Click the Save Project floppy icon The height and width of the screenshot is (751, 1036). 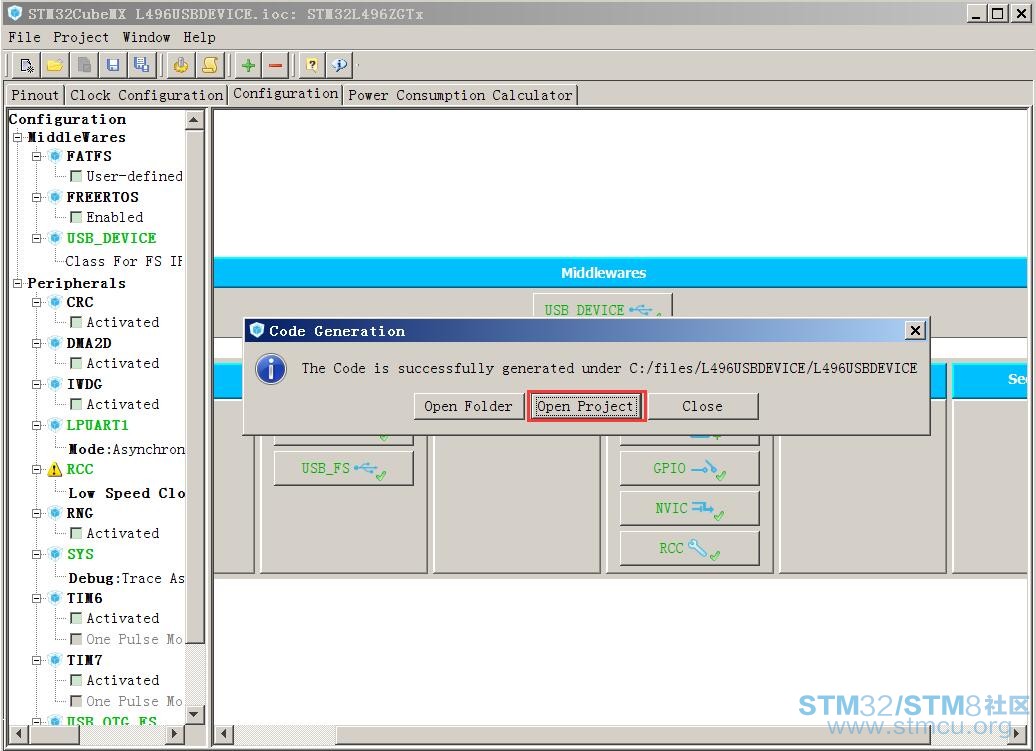click(112, 65)
